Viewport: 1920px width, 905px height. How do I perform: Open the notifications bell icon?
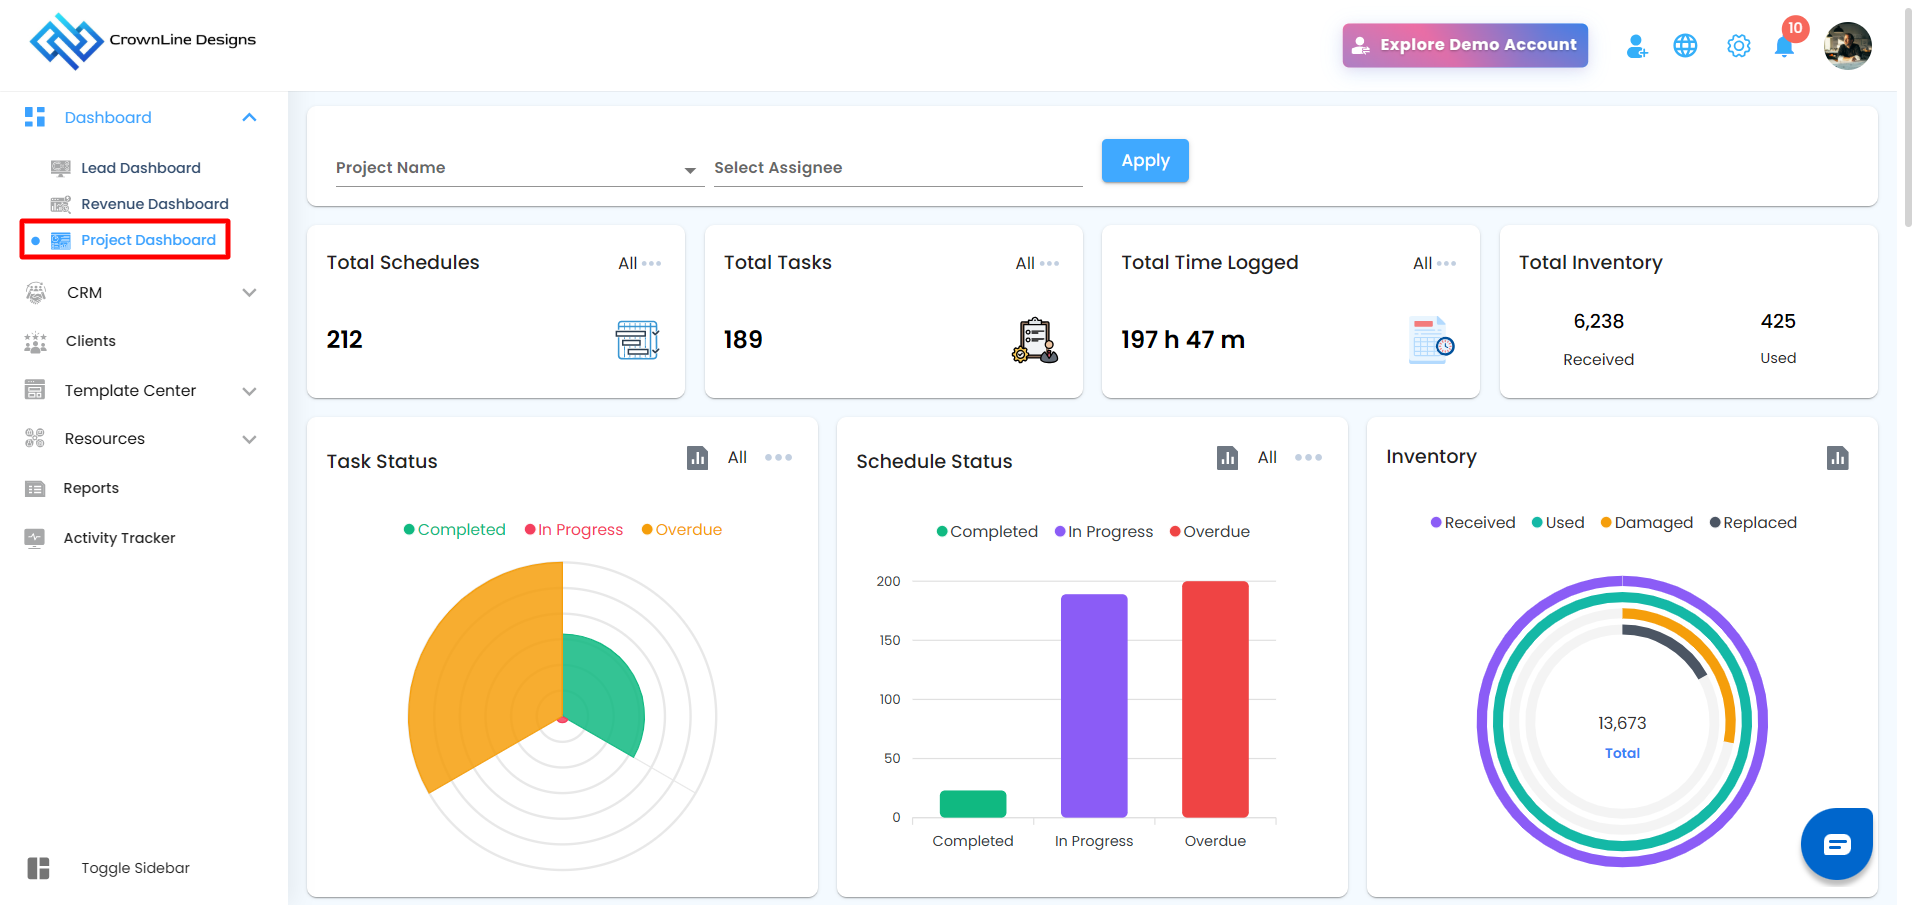(x=1784, y=46)
